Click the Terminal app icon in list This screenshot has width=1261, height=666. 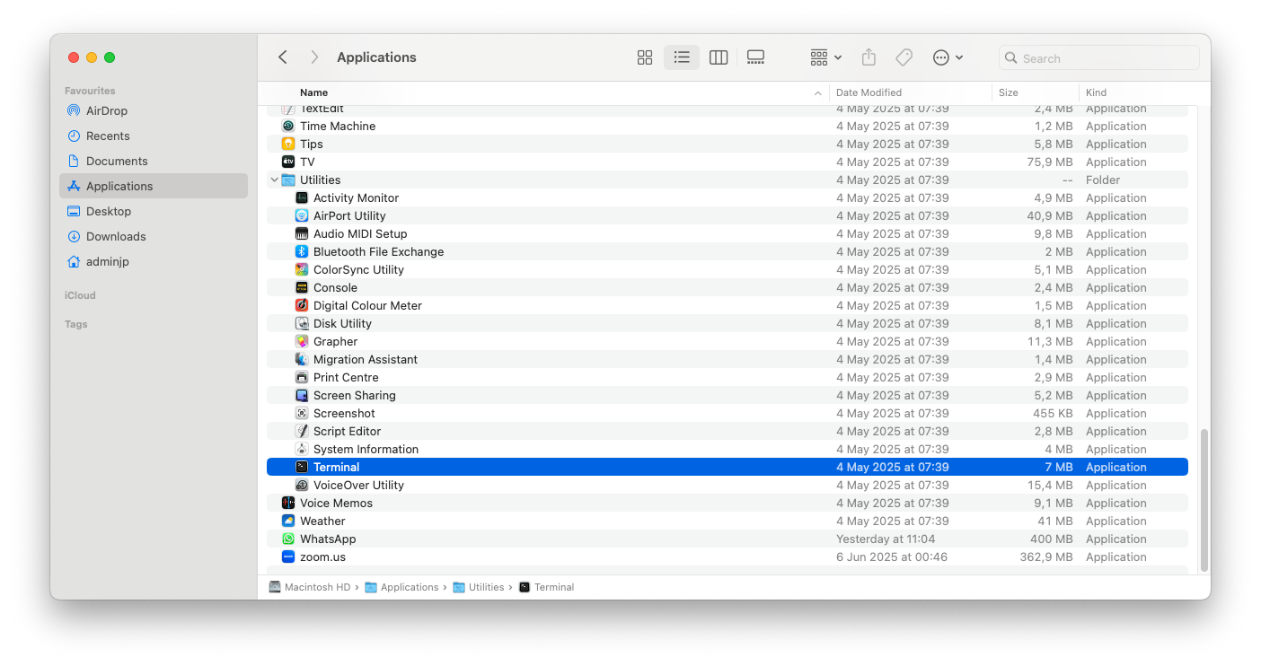[x=302, y=467]
